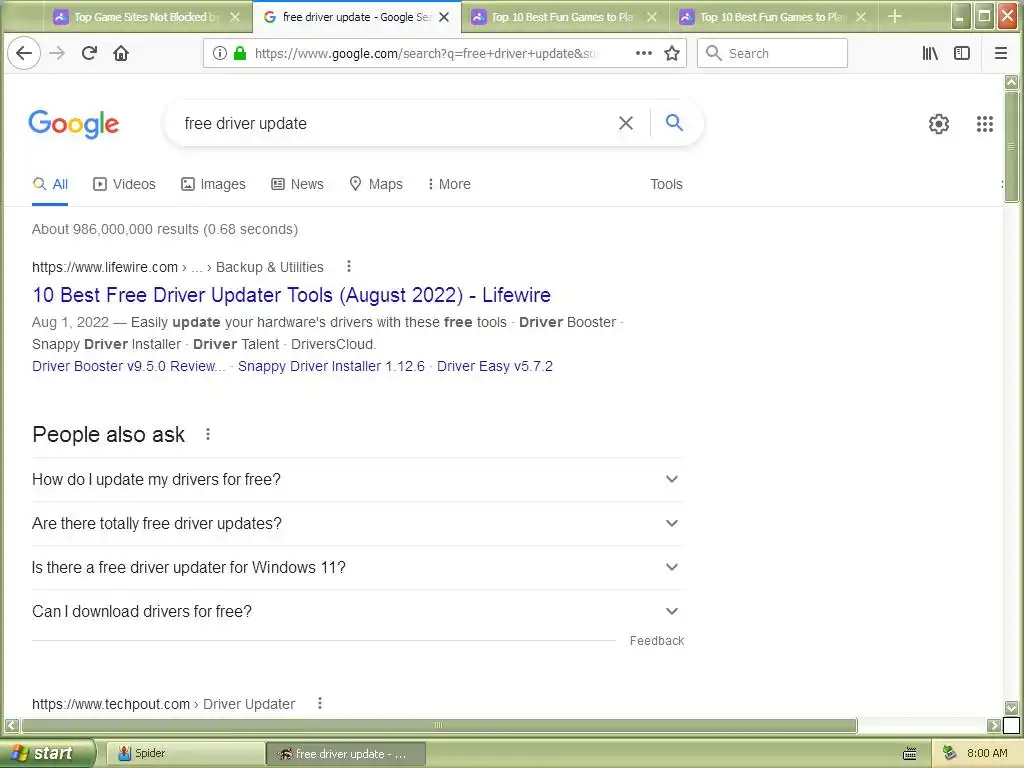Focus the Firefox Search box
Screen dimensions: 1024x768
click(x=772, y=53)
